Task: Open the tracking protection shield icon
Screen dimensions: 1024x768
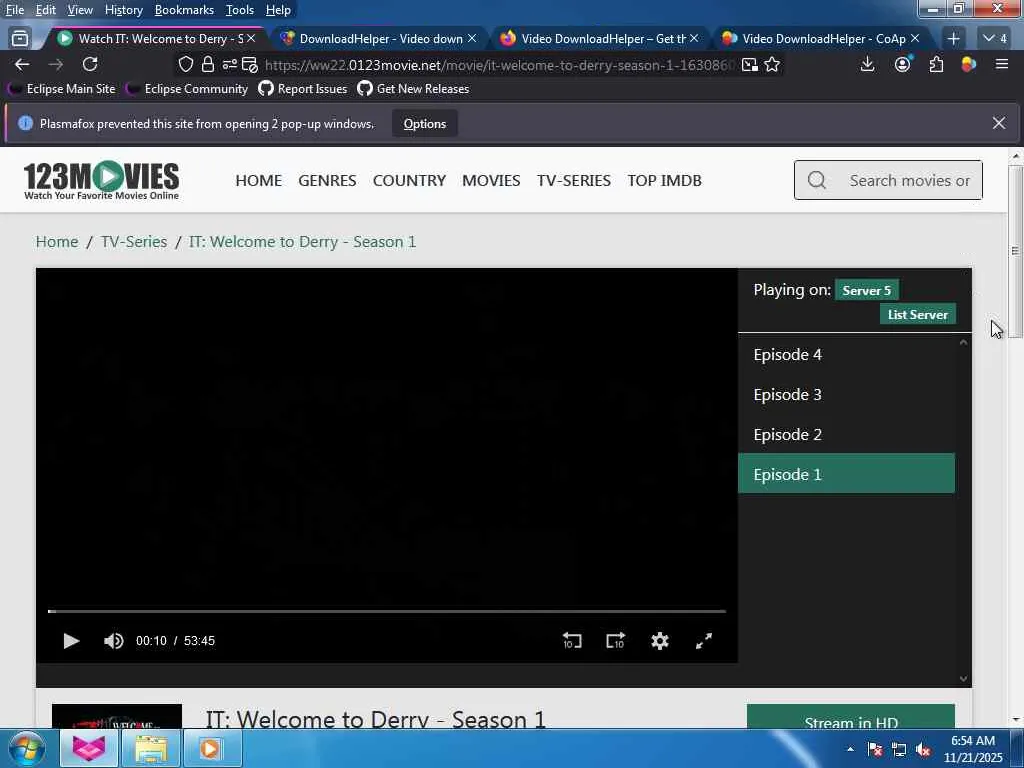Action: [185, 65]
